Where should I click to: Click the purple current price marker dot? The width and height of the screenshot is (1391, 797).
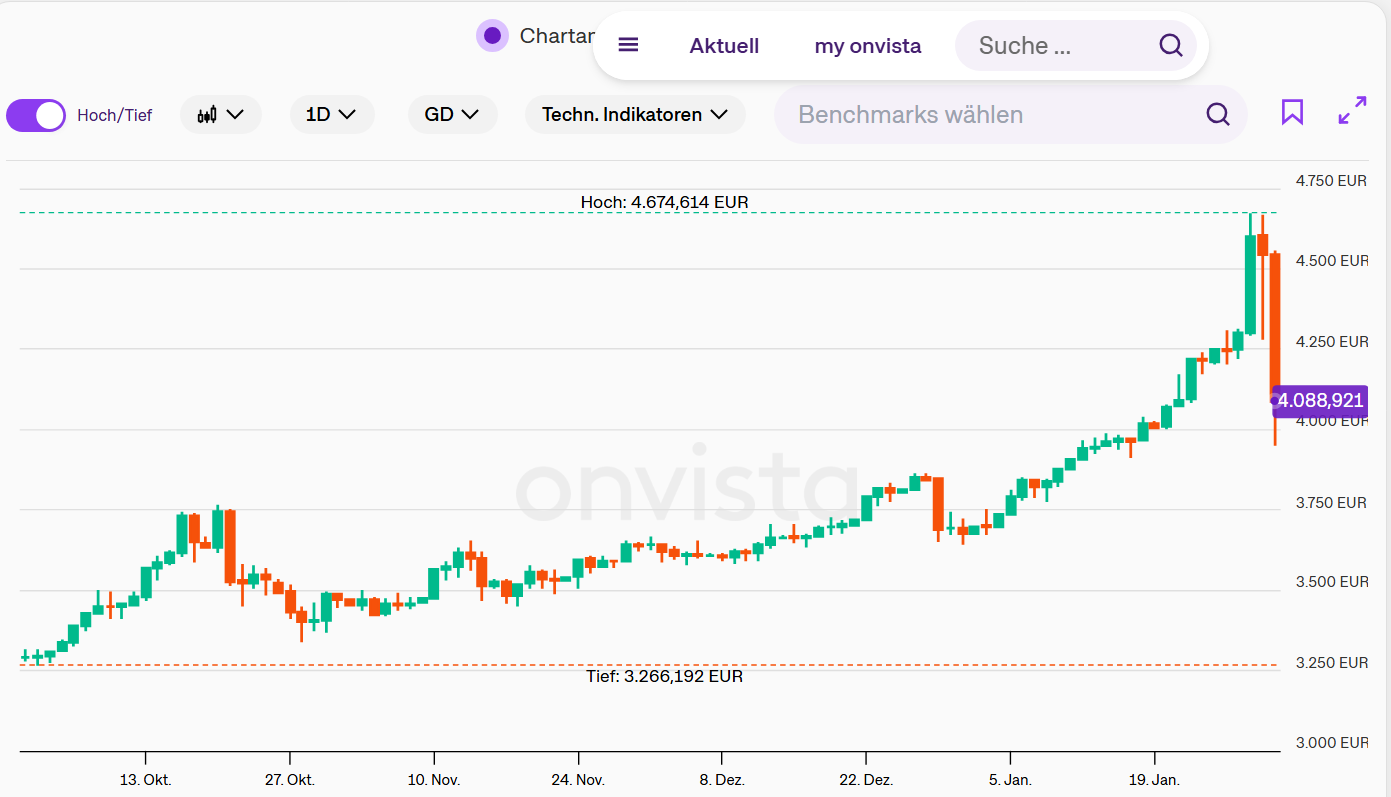(1275, 401)
